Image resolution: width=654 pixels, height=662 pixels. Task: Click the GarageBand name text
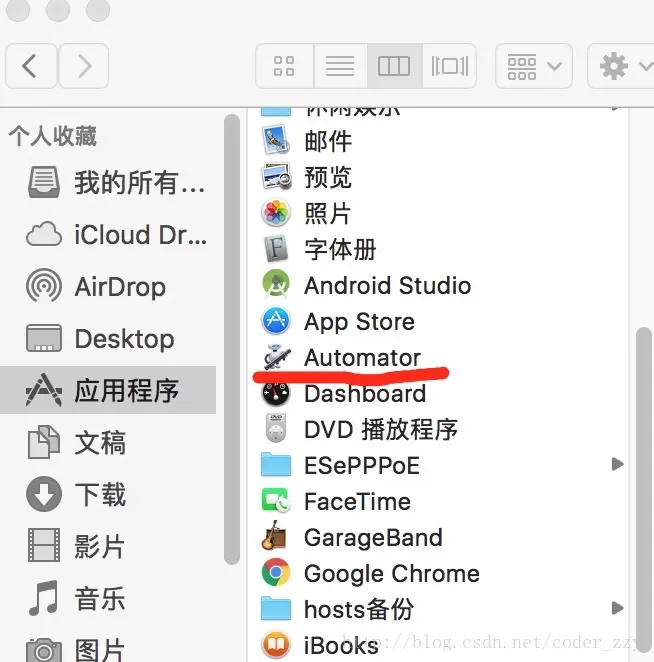pos(373,538)
